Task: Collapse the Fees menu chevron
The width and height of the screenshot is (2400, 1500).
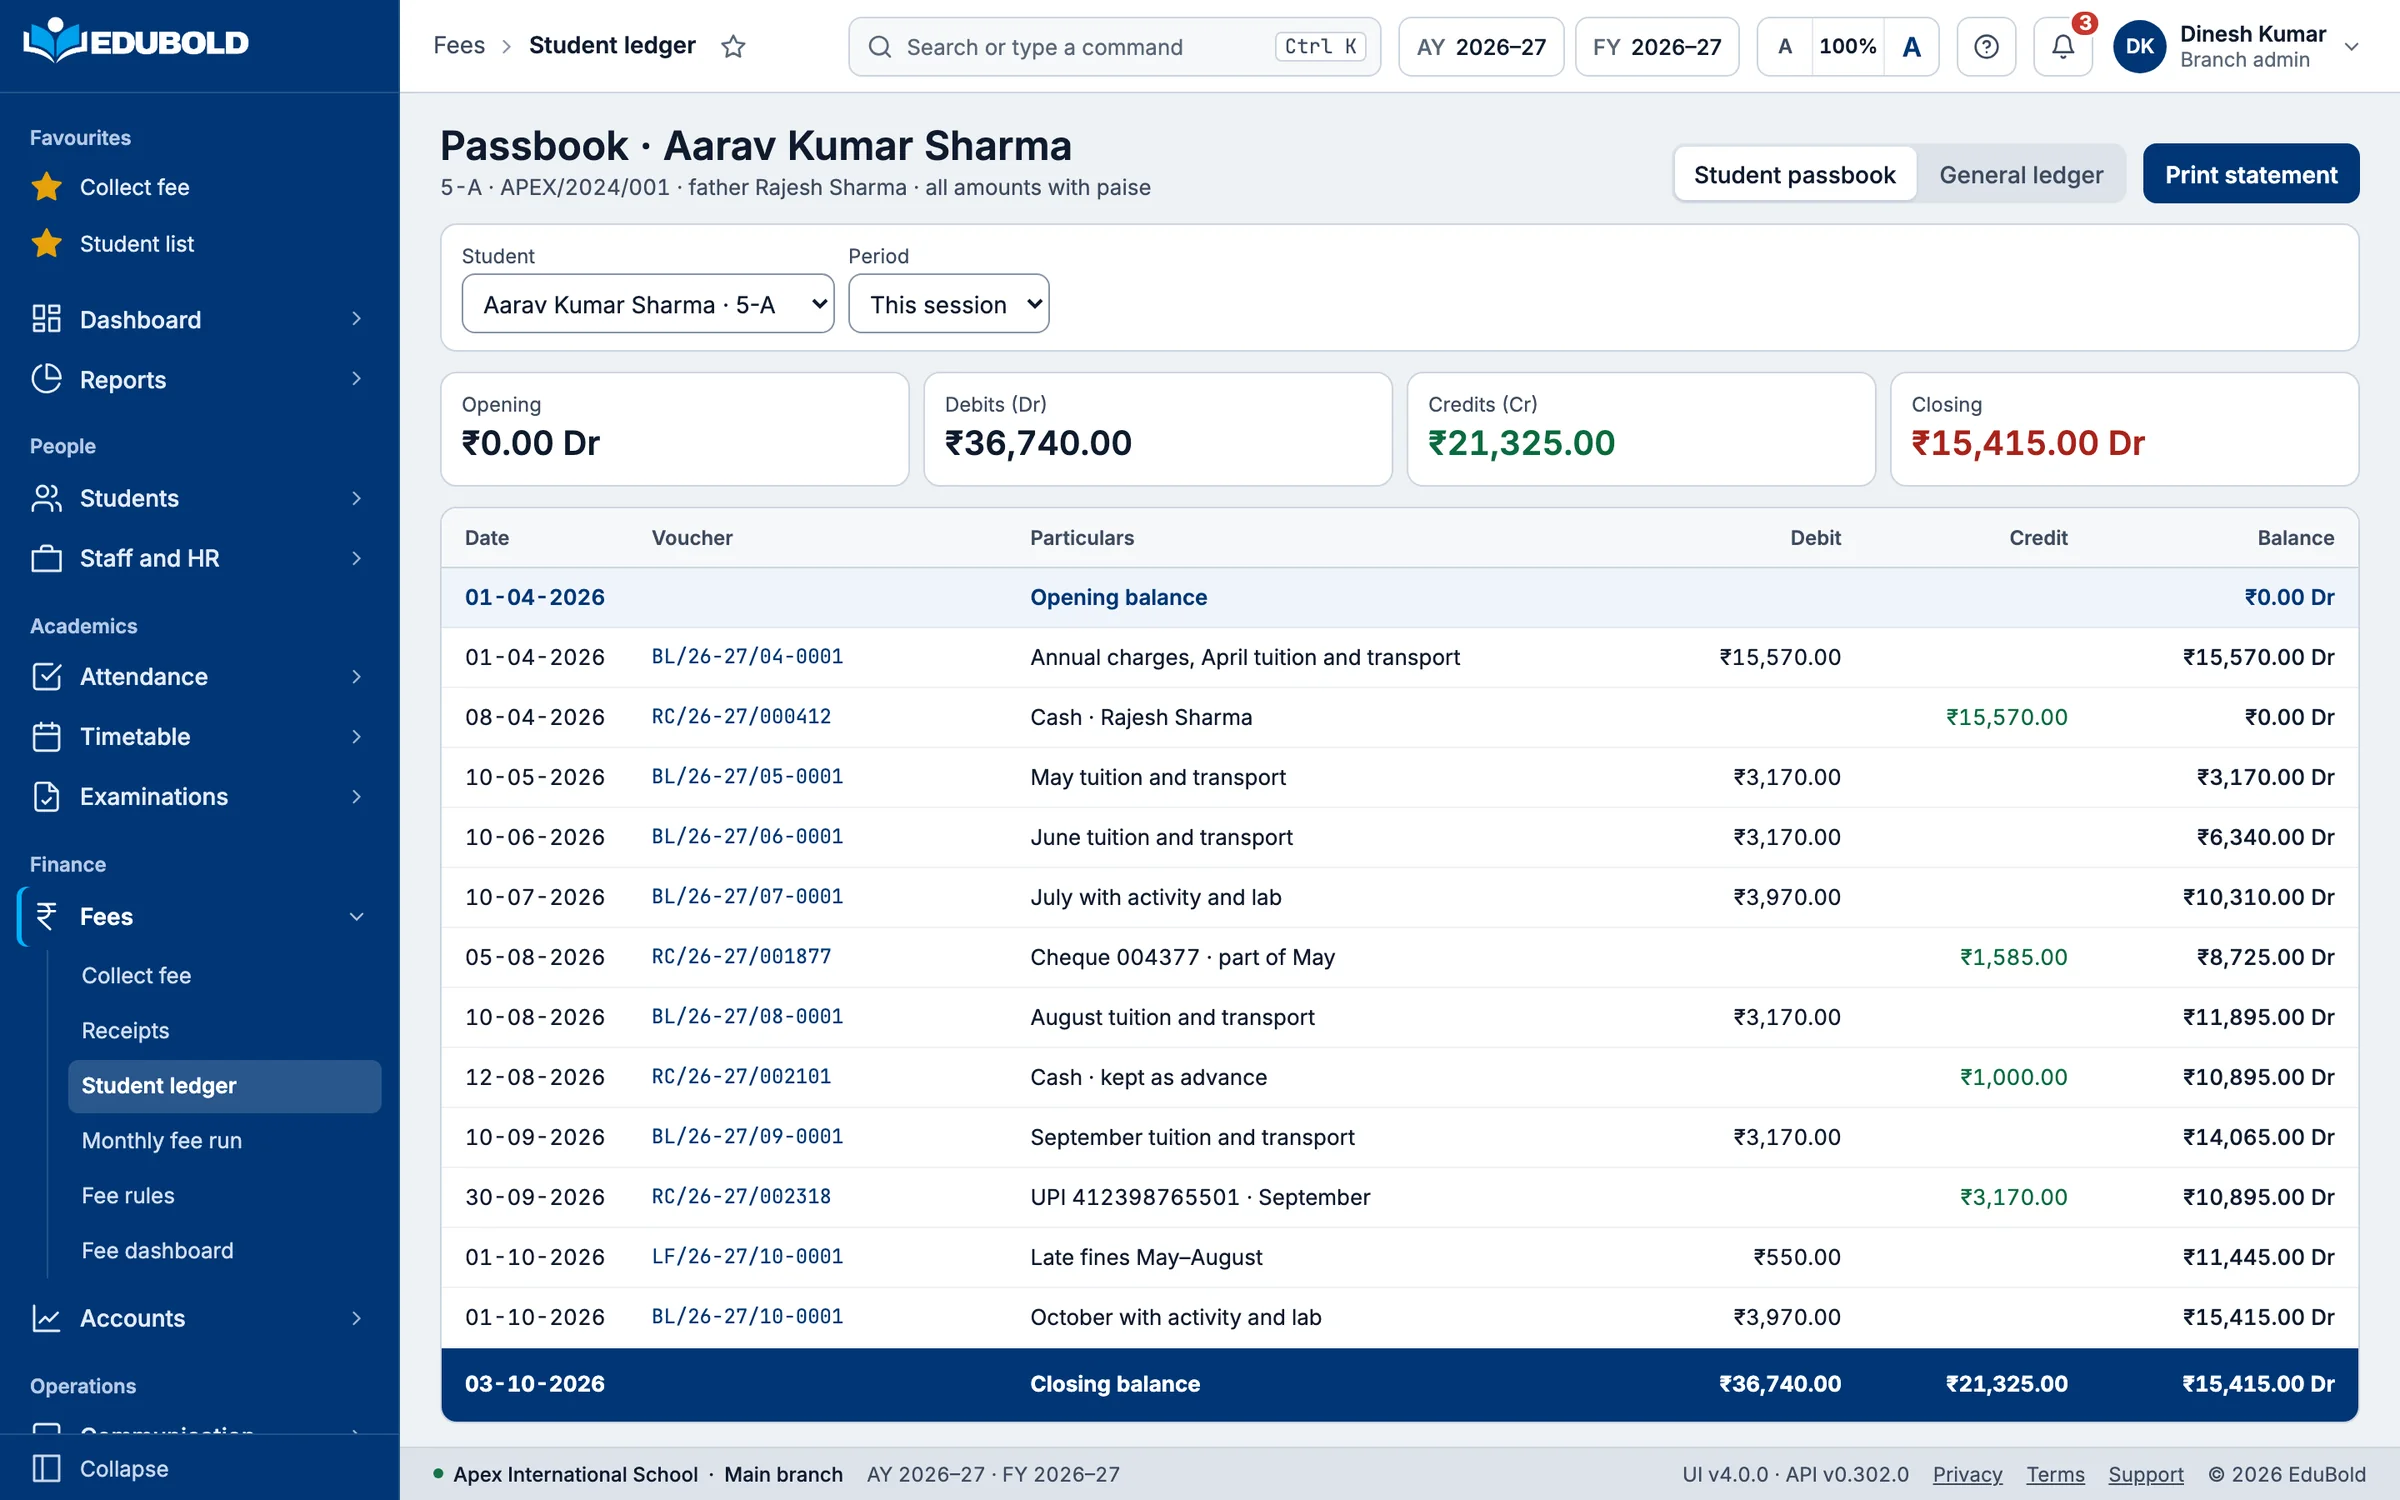Action: tap(356, 916)
